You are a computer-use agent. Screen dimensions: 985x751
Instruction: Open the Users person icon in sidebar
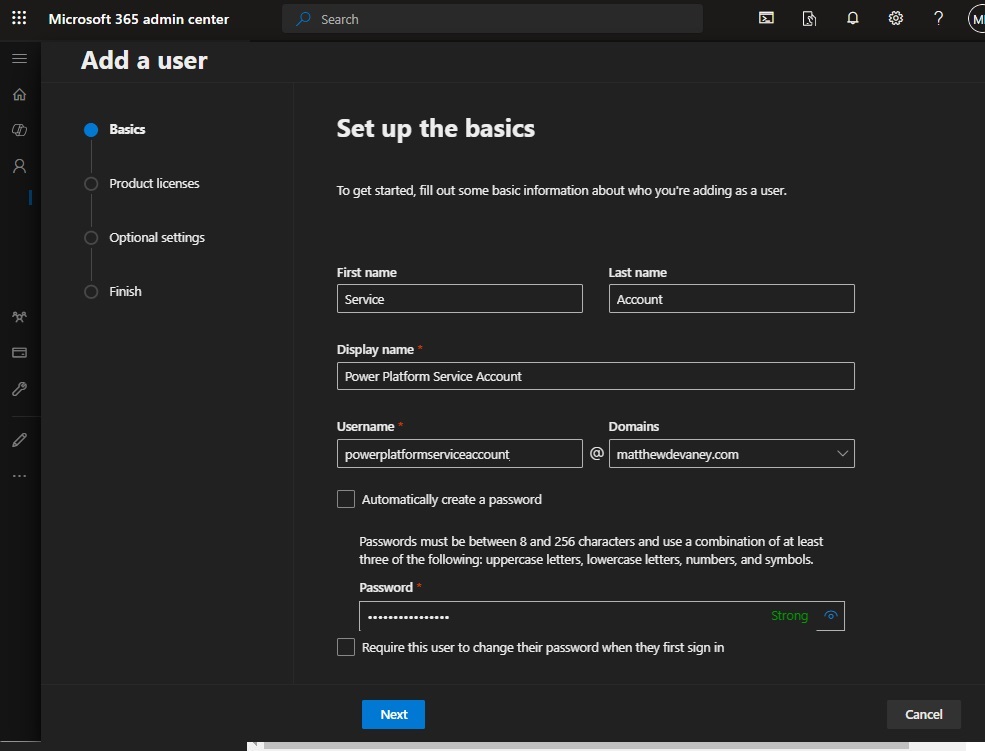click(x=19, y=166)
